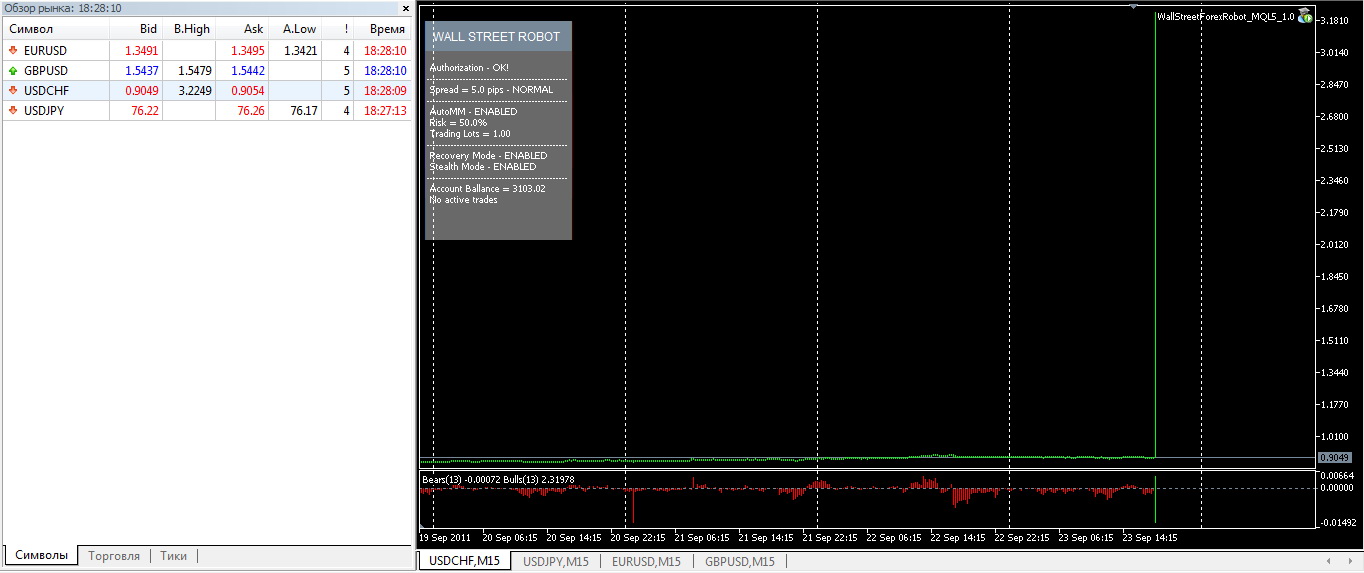Click the No active trades line
This screenshot has height=573, width=1364.
(x=463, y=200)
